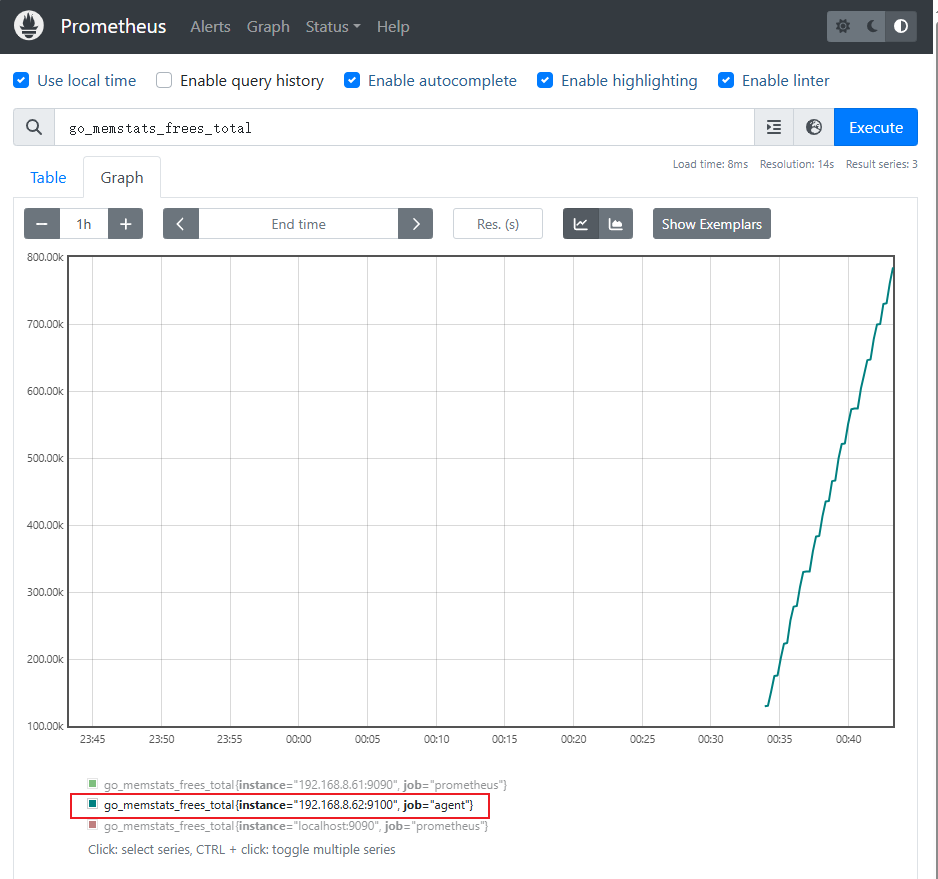
Task: Disable the Use local time checkbox
Action: pyautogui.click(x=21, y=80)
